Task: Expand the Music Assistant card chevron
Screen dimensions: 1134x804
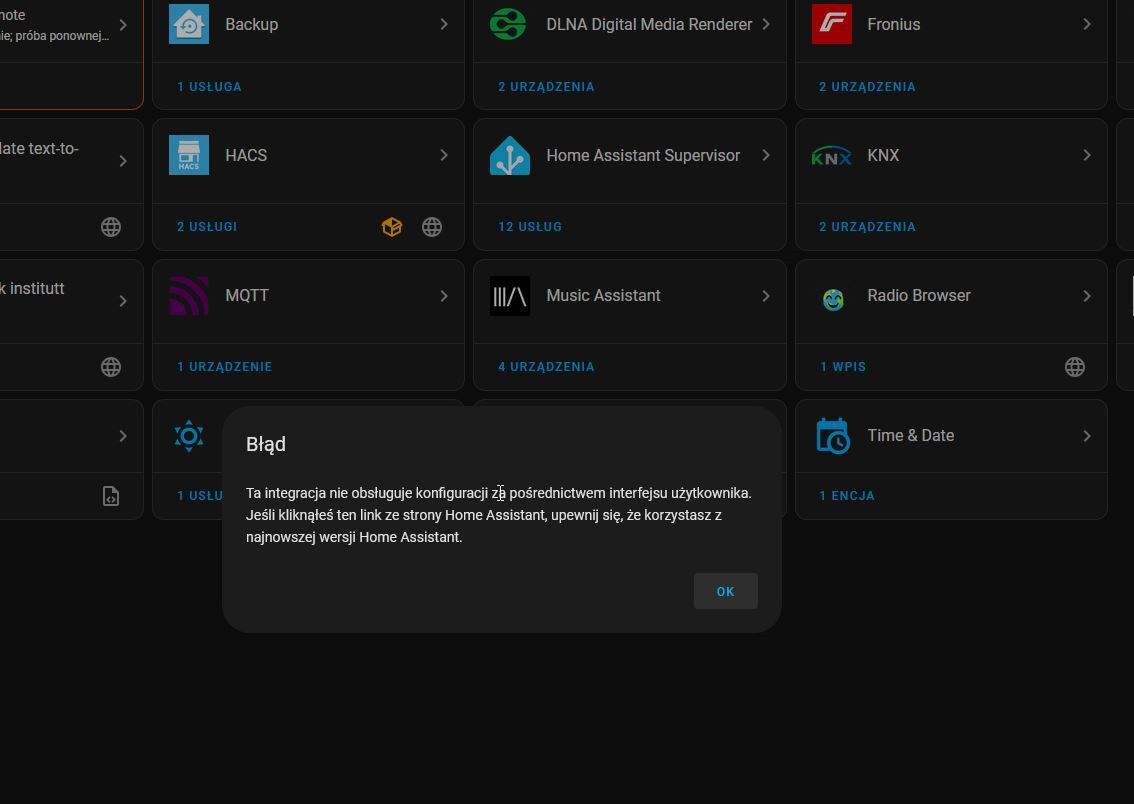Action: tap(766, 296)
